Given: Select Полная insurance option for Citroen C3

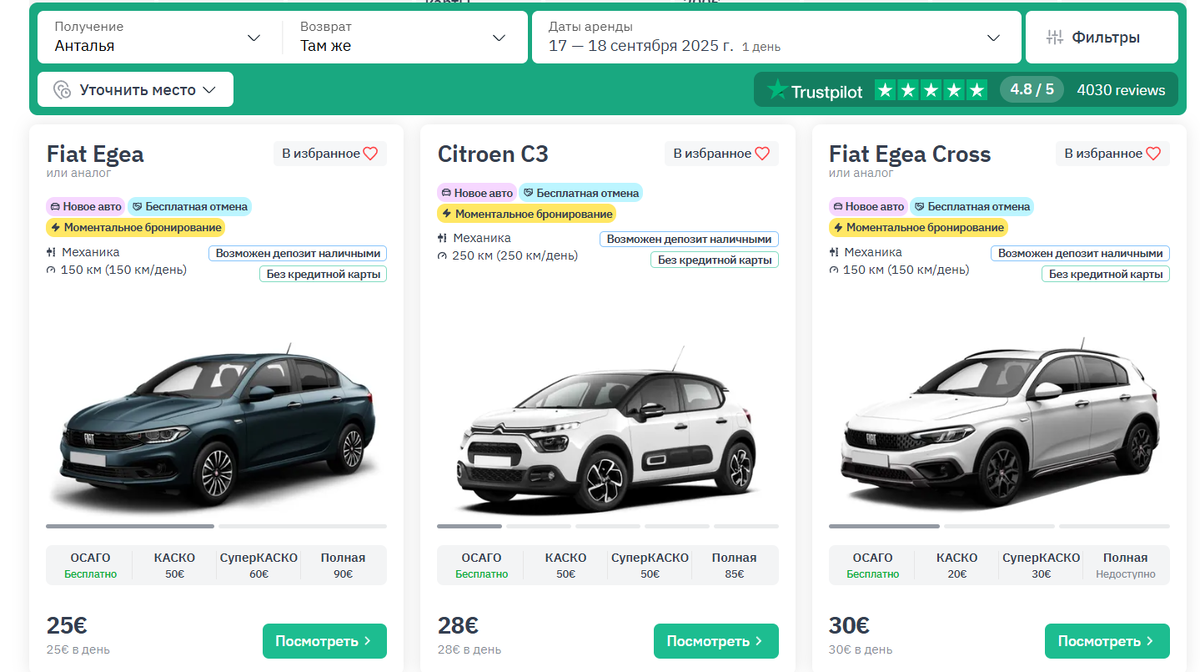Looking at the screenshot, I should 734,565.
